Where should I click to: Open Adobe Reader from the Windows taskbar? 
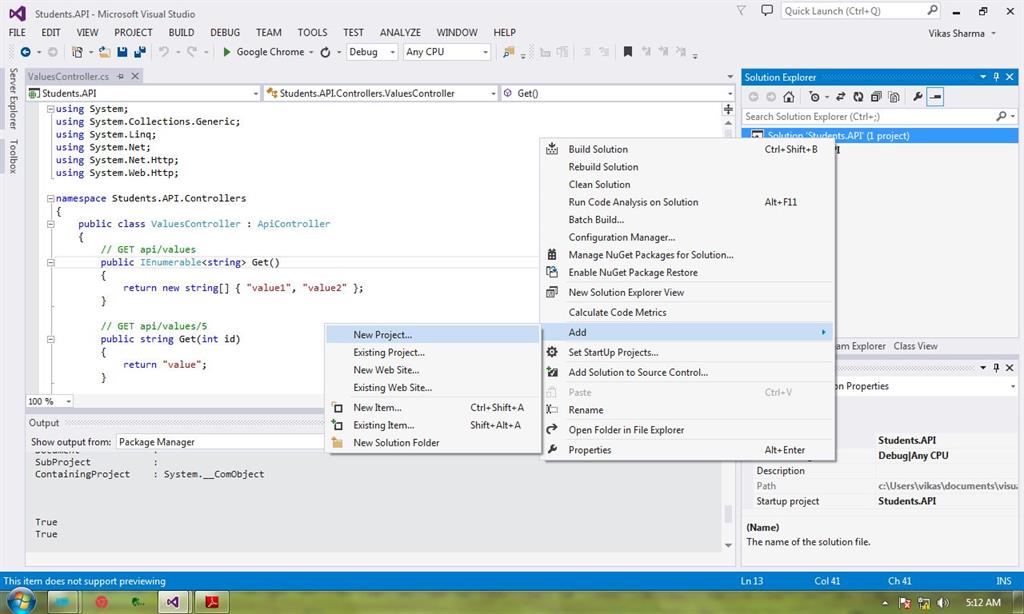click(x=212, y=602)
